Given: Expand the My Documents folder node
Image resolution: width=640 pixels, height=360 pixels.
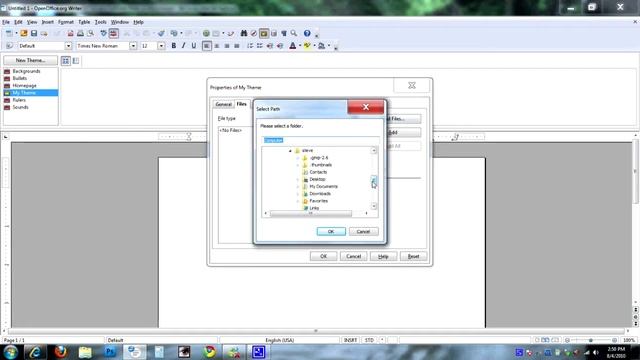Looking at the screenshot, I should click(x=298, y=187).
